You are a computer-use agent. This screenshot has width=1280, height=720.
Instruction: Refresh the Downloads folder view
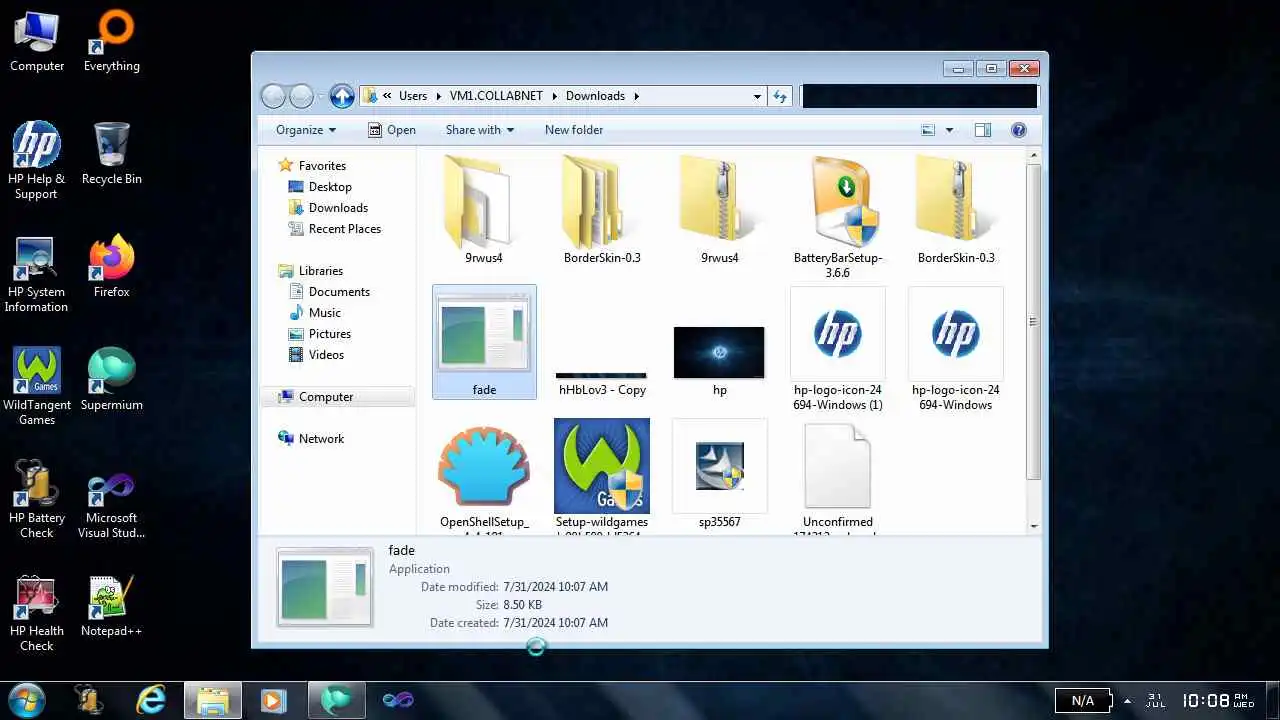[781, 96]
